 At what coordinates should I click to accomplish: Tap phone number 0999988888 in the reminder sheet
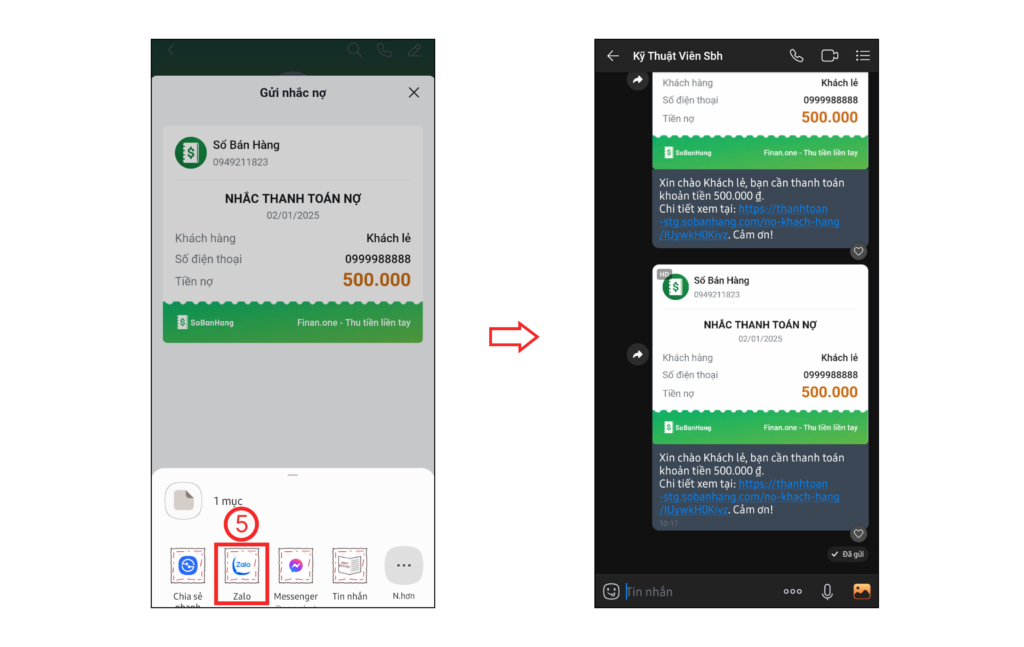[x=377, y=259]
